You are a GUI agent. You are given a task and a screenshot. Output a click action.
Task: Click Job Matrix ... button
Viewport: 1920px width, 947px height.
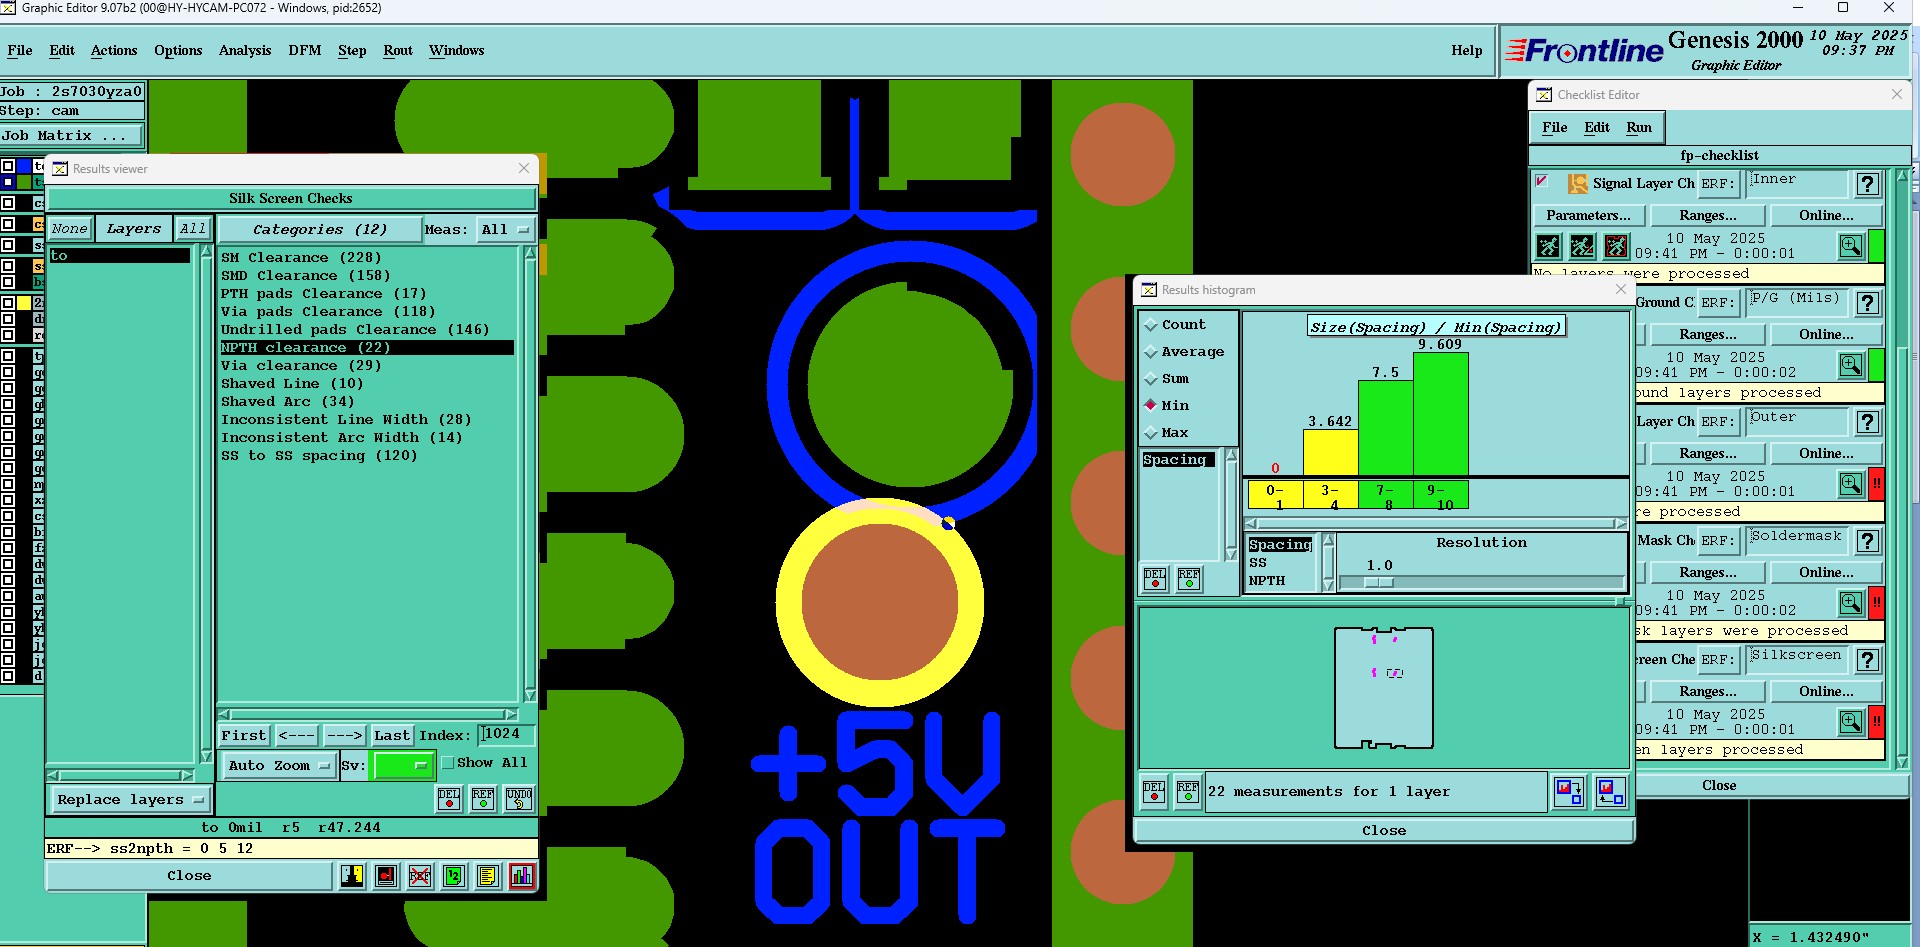click(x=72, y=135)
